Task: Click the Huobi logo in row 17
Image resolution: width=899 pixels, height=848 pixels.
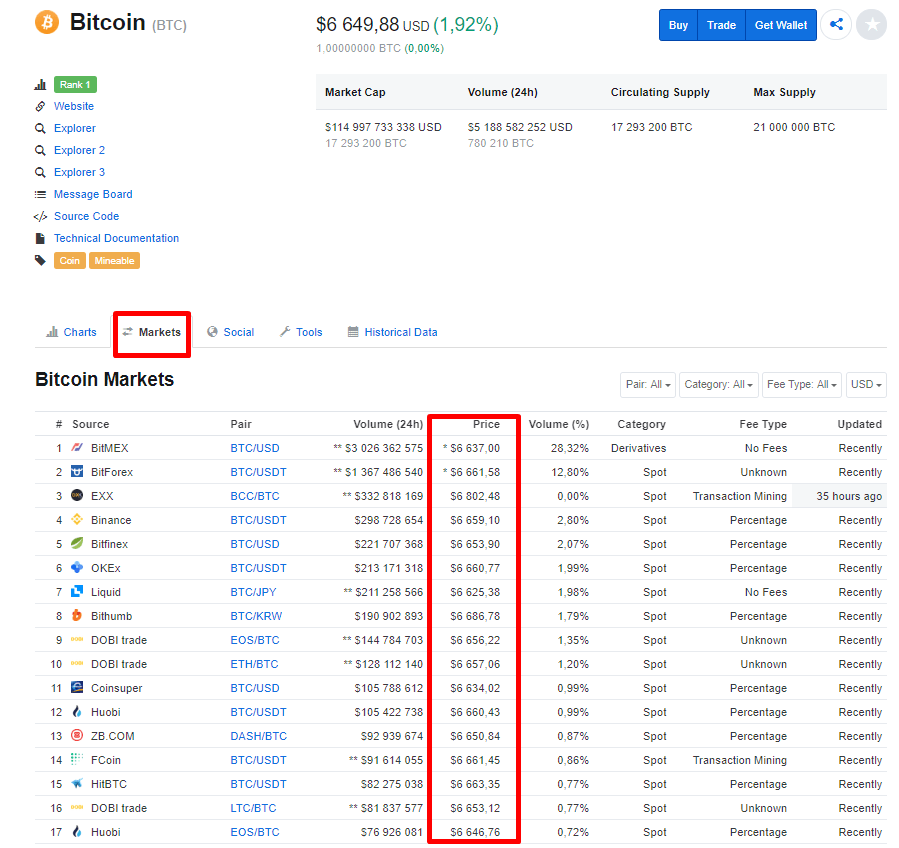Action: [77, 831]
